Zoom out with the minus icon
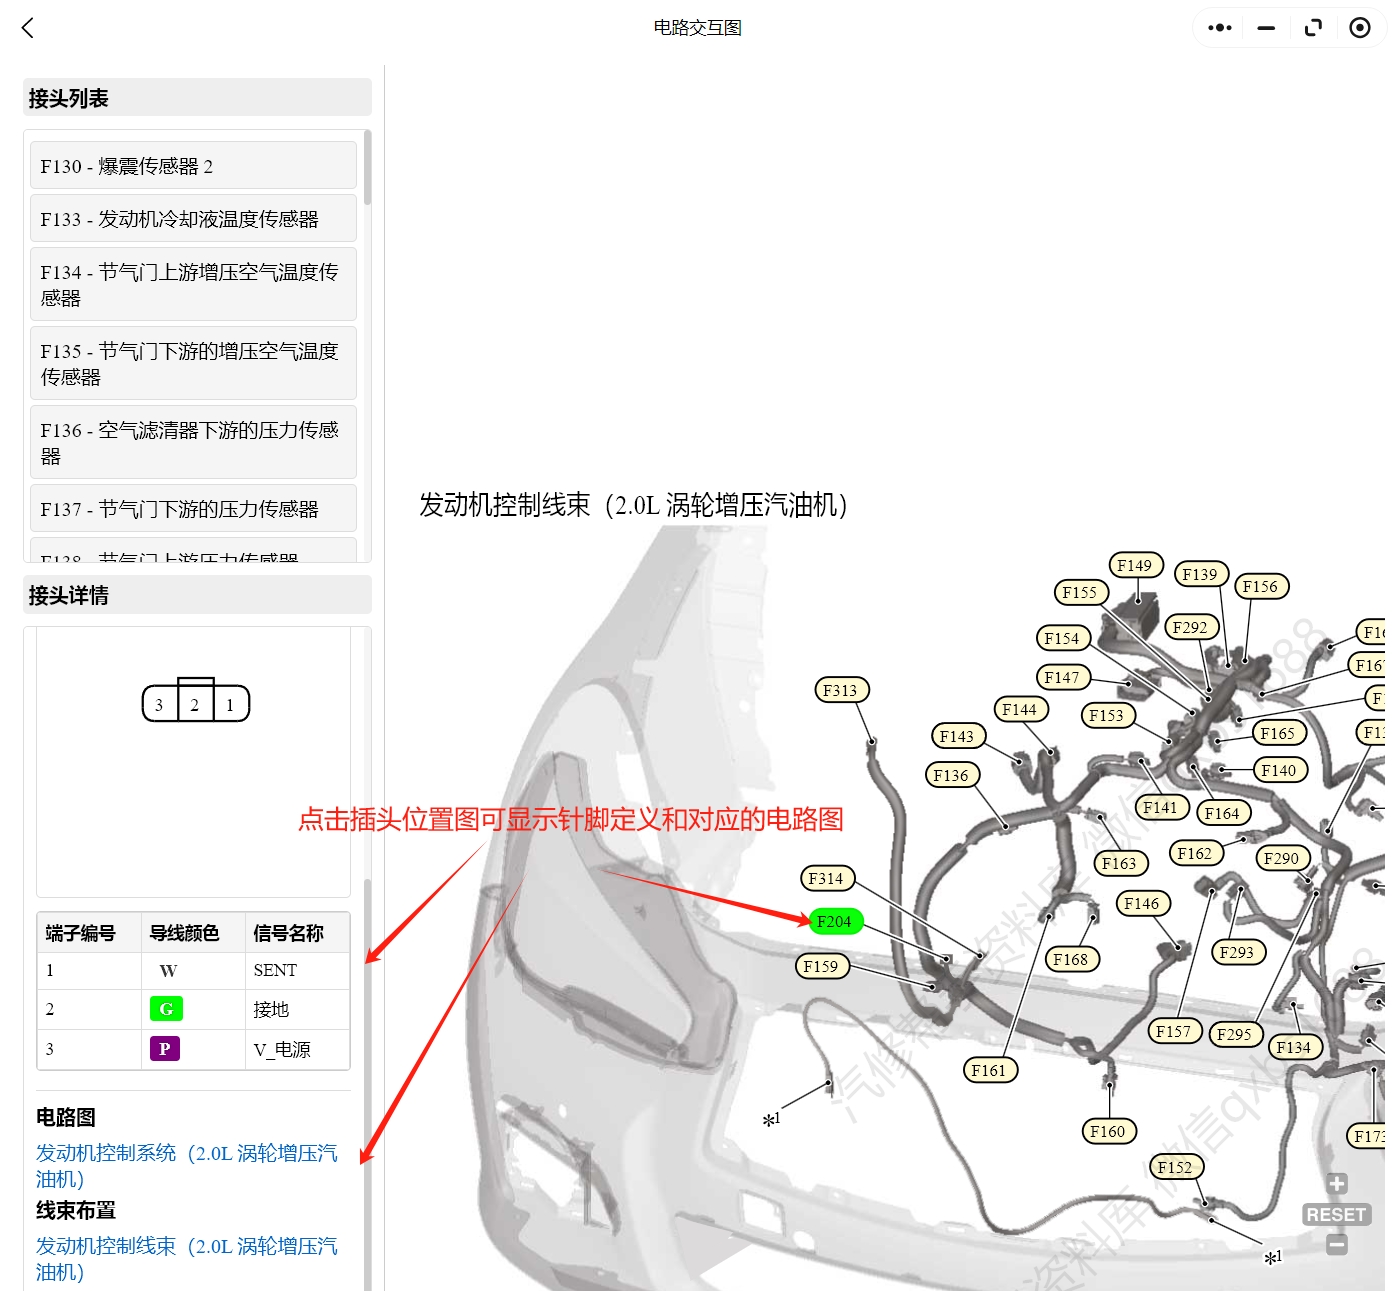Viewport: 1395px width, 1291px height. coord(1336,1245)
